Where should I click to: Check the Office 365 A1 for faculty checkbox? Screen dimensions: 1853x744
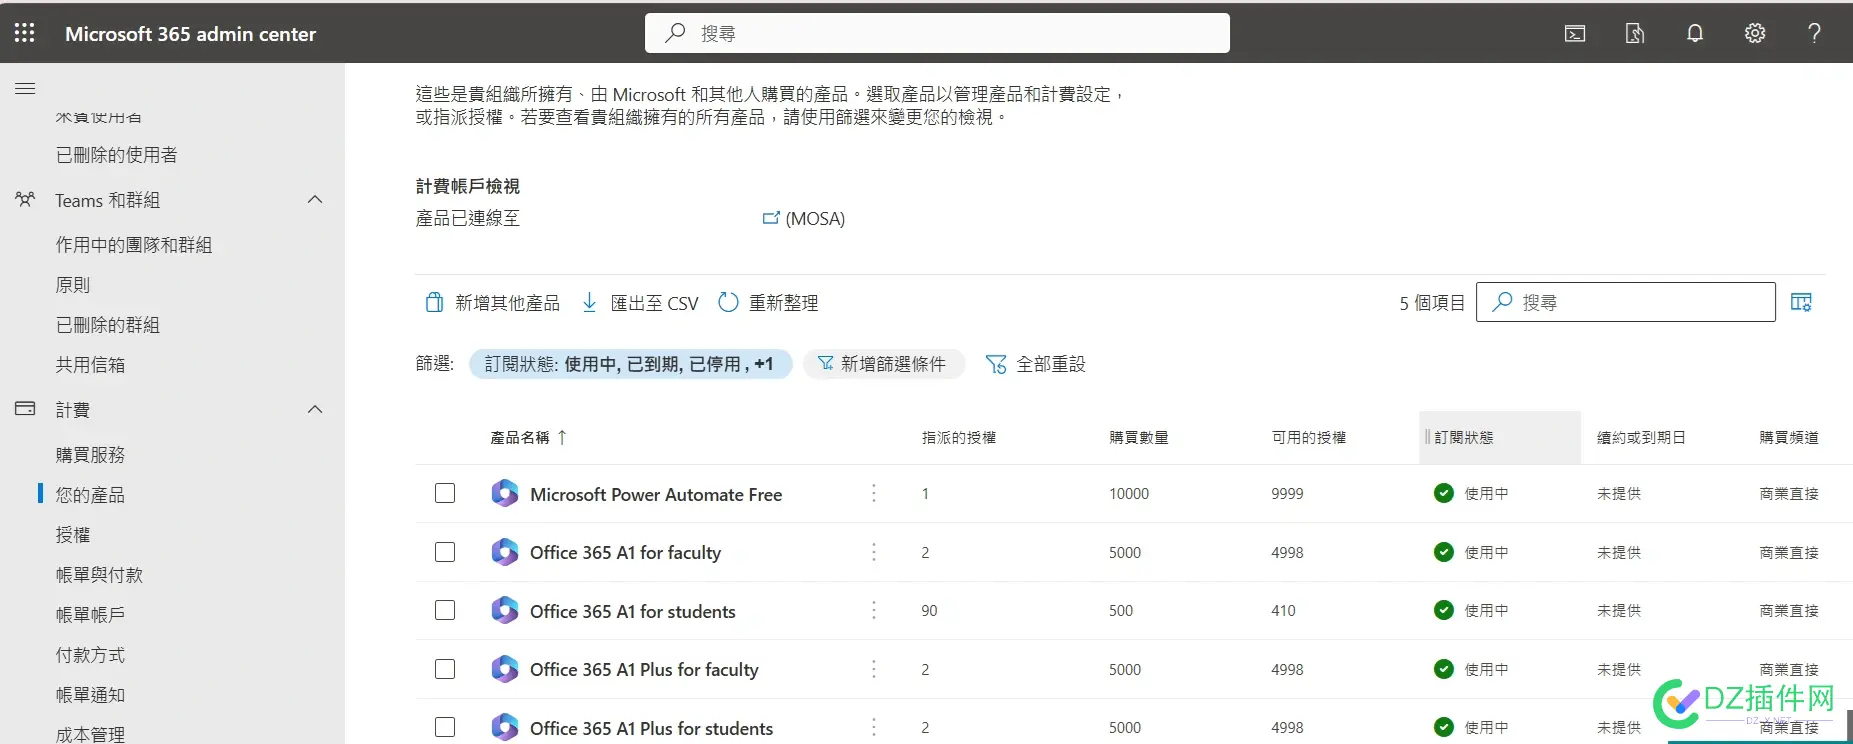click(445, 552)
